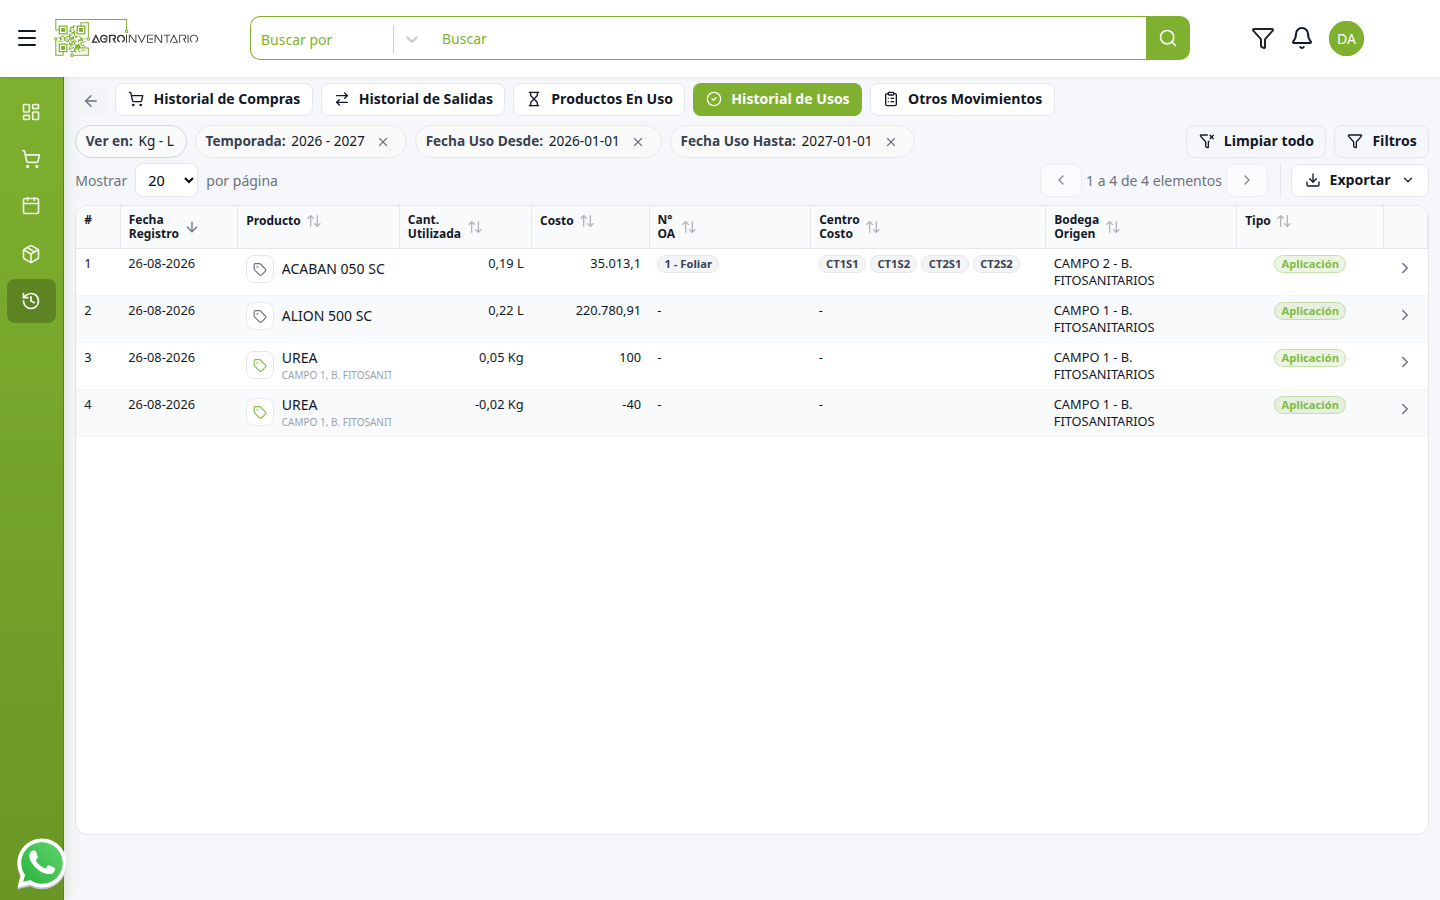Screen dimensions: 1440x900
Task: Select history clock icon in sidebar
Action: [x=31, y=301]
